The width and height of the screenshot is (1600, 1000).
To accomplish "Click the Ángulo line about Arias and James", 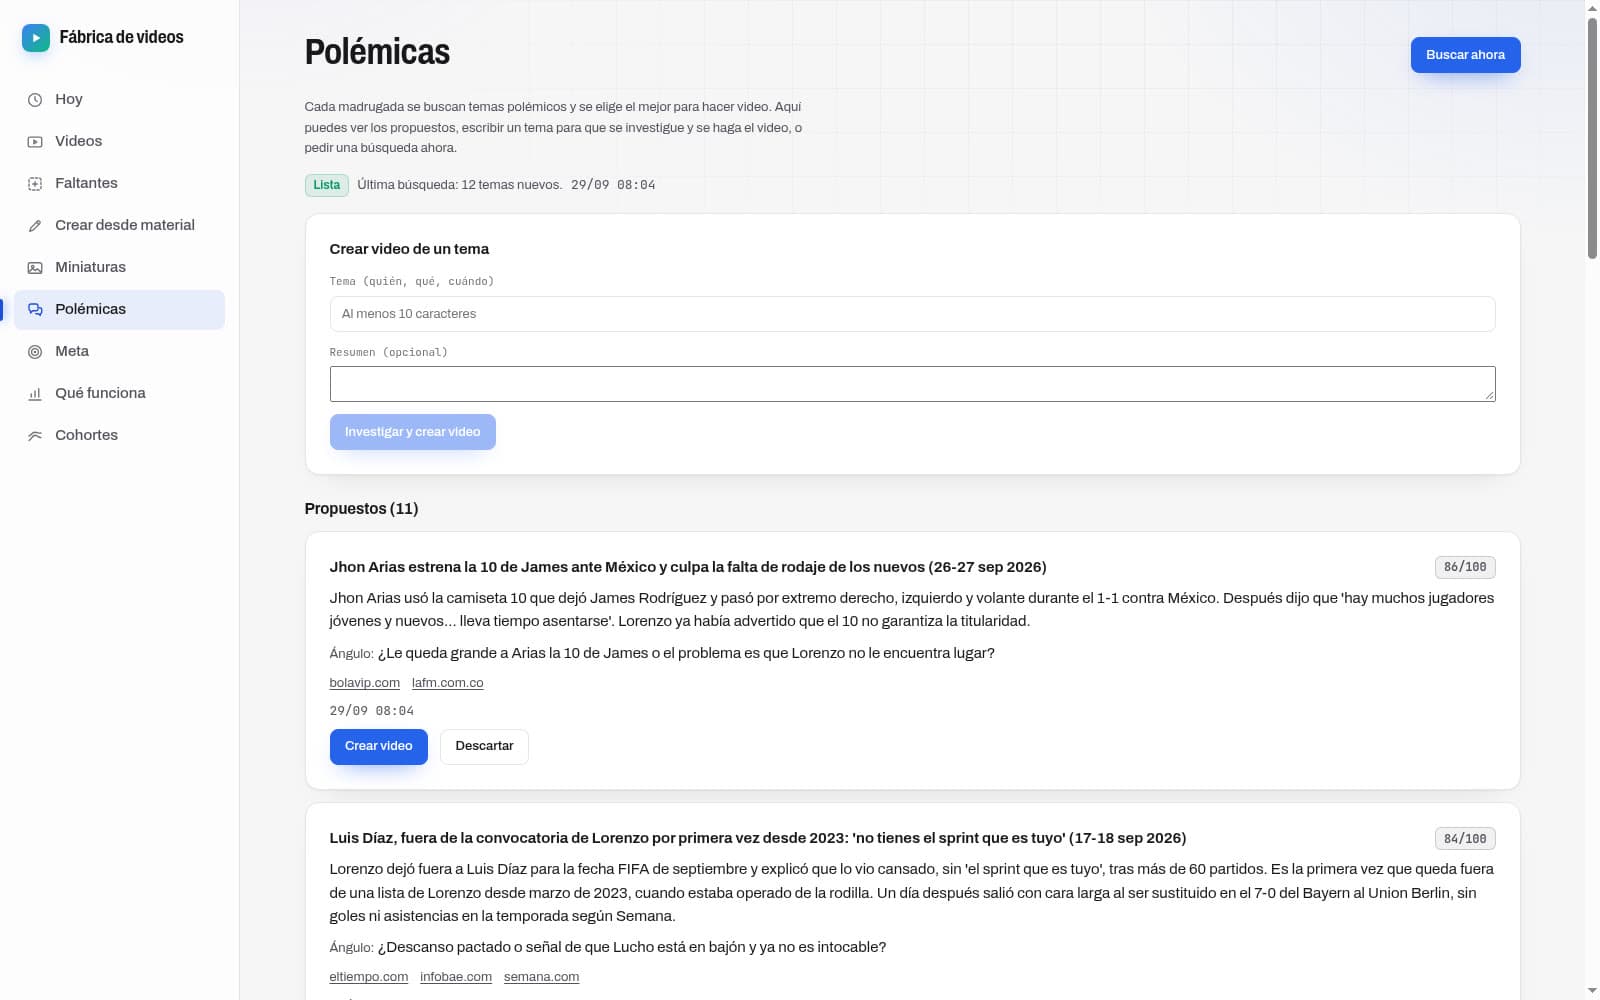I will point(662,653).
